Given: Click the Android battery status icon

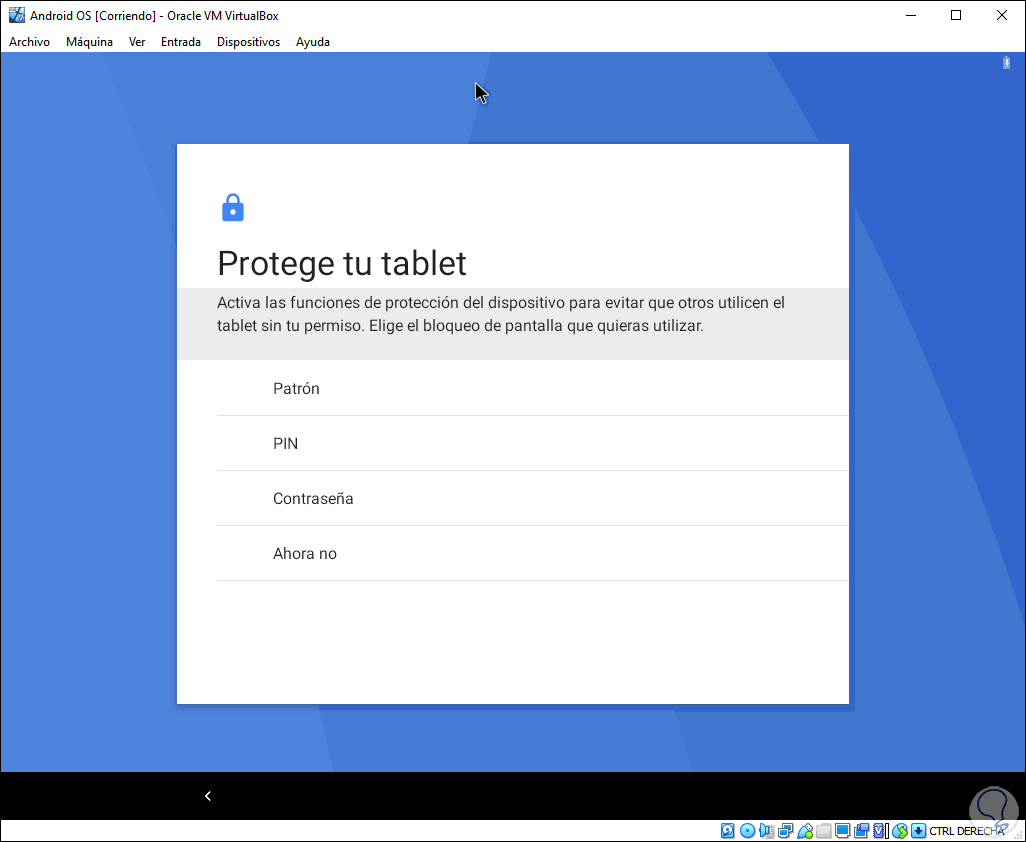Looking at the screenshot, I should point(1006,62).
